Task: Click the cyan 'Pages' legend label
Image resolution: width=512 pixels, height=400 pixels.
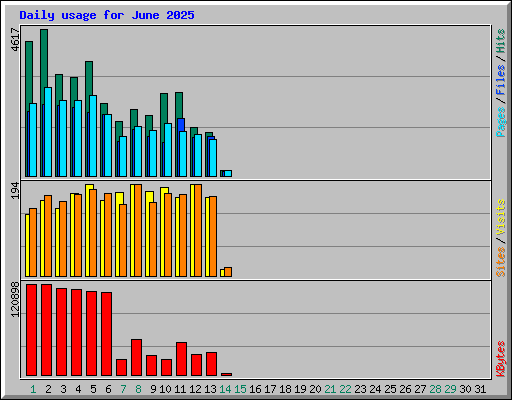Action: (501, 122)
